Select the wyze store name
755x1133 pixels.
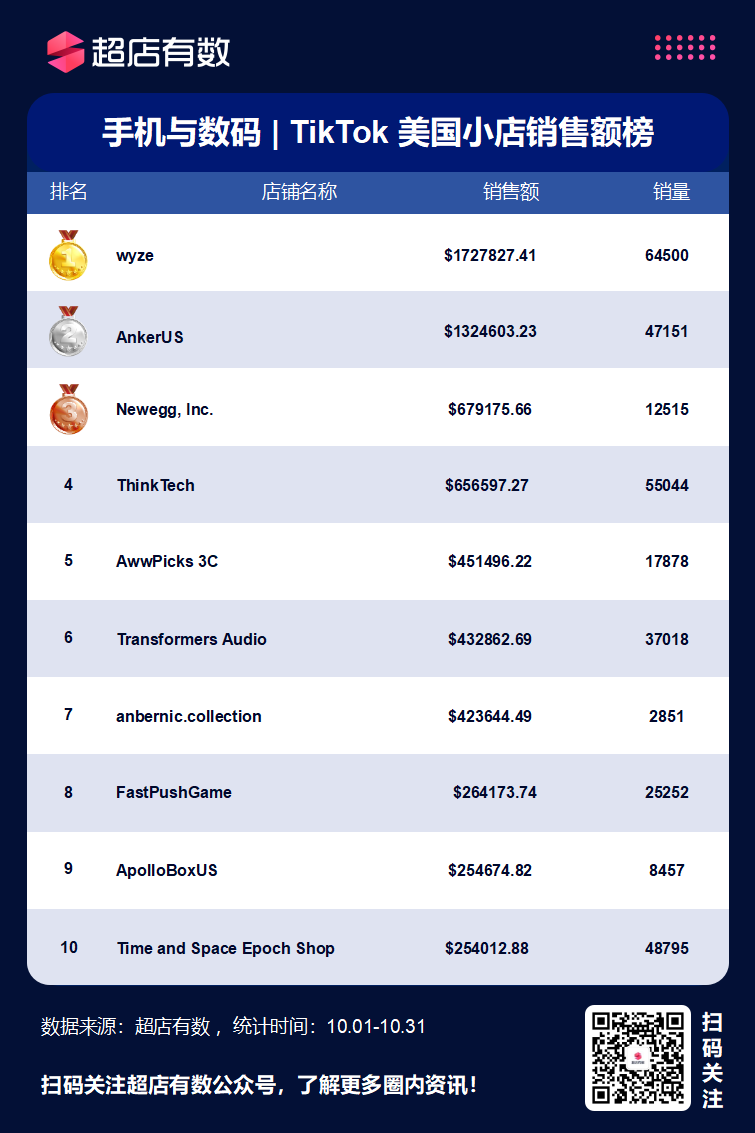tap(135, 256)
